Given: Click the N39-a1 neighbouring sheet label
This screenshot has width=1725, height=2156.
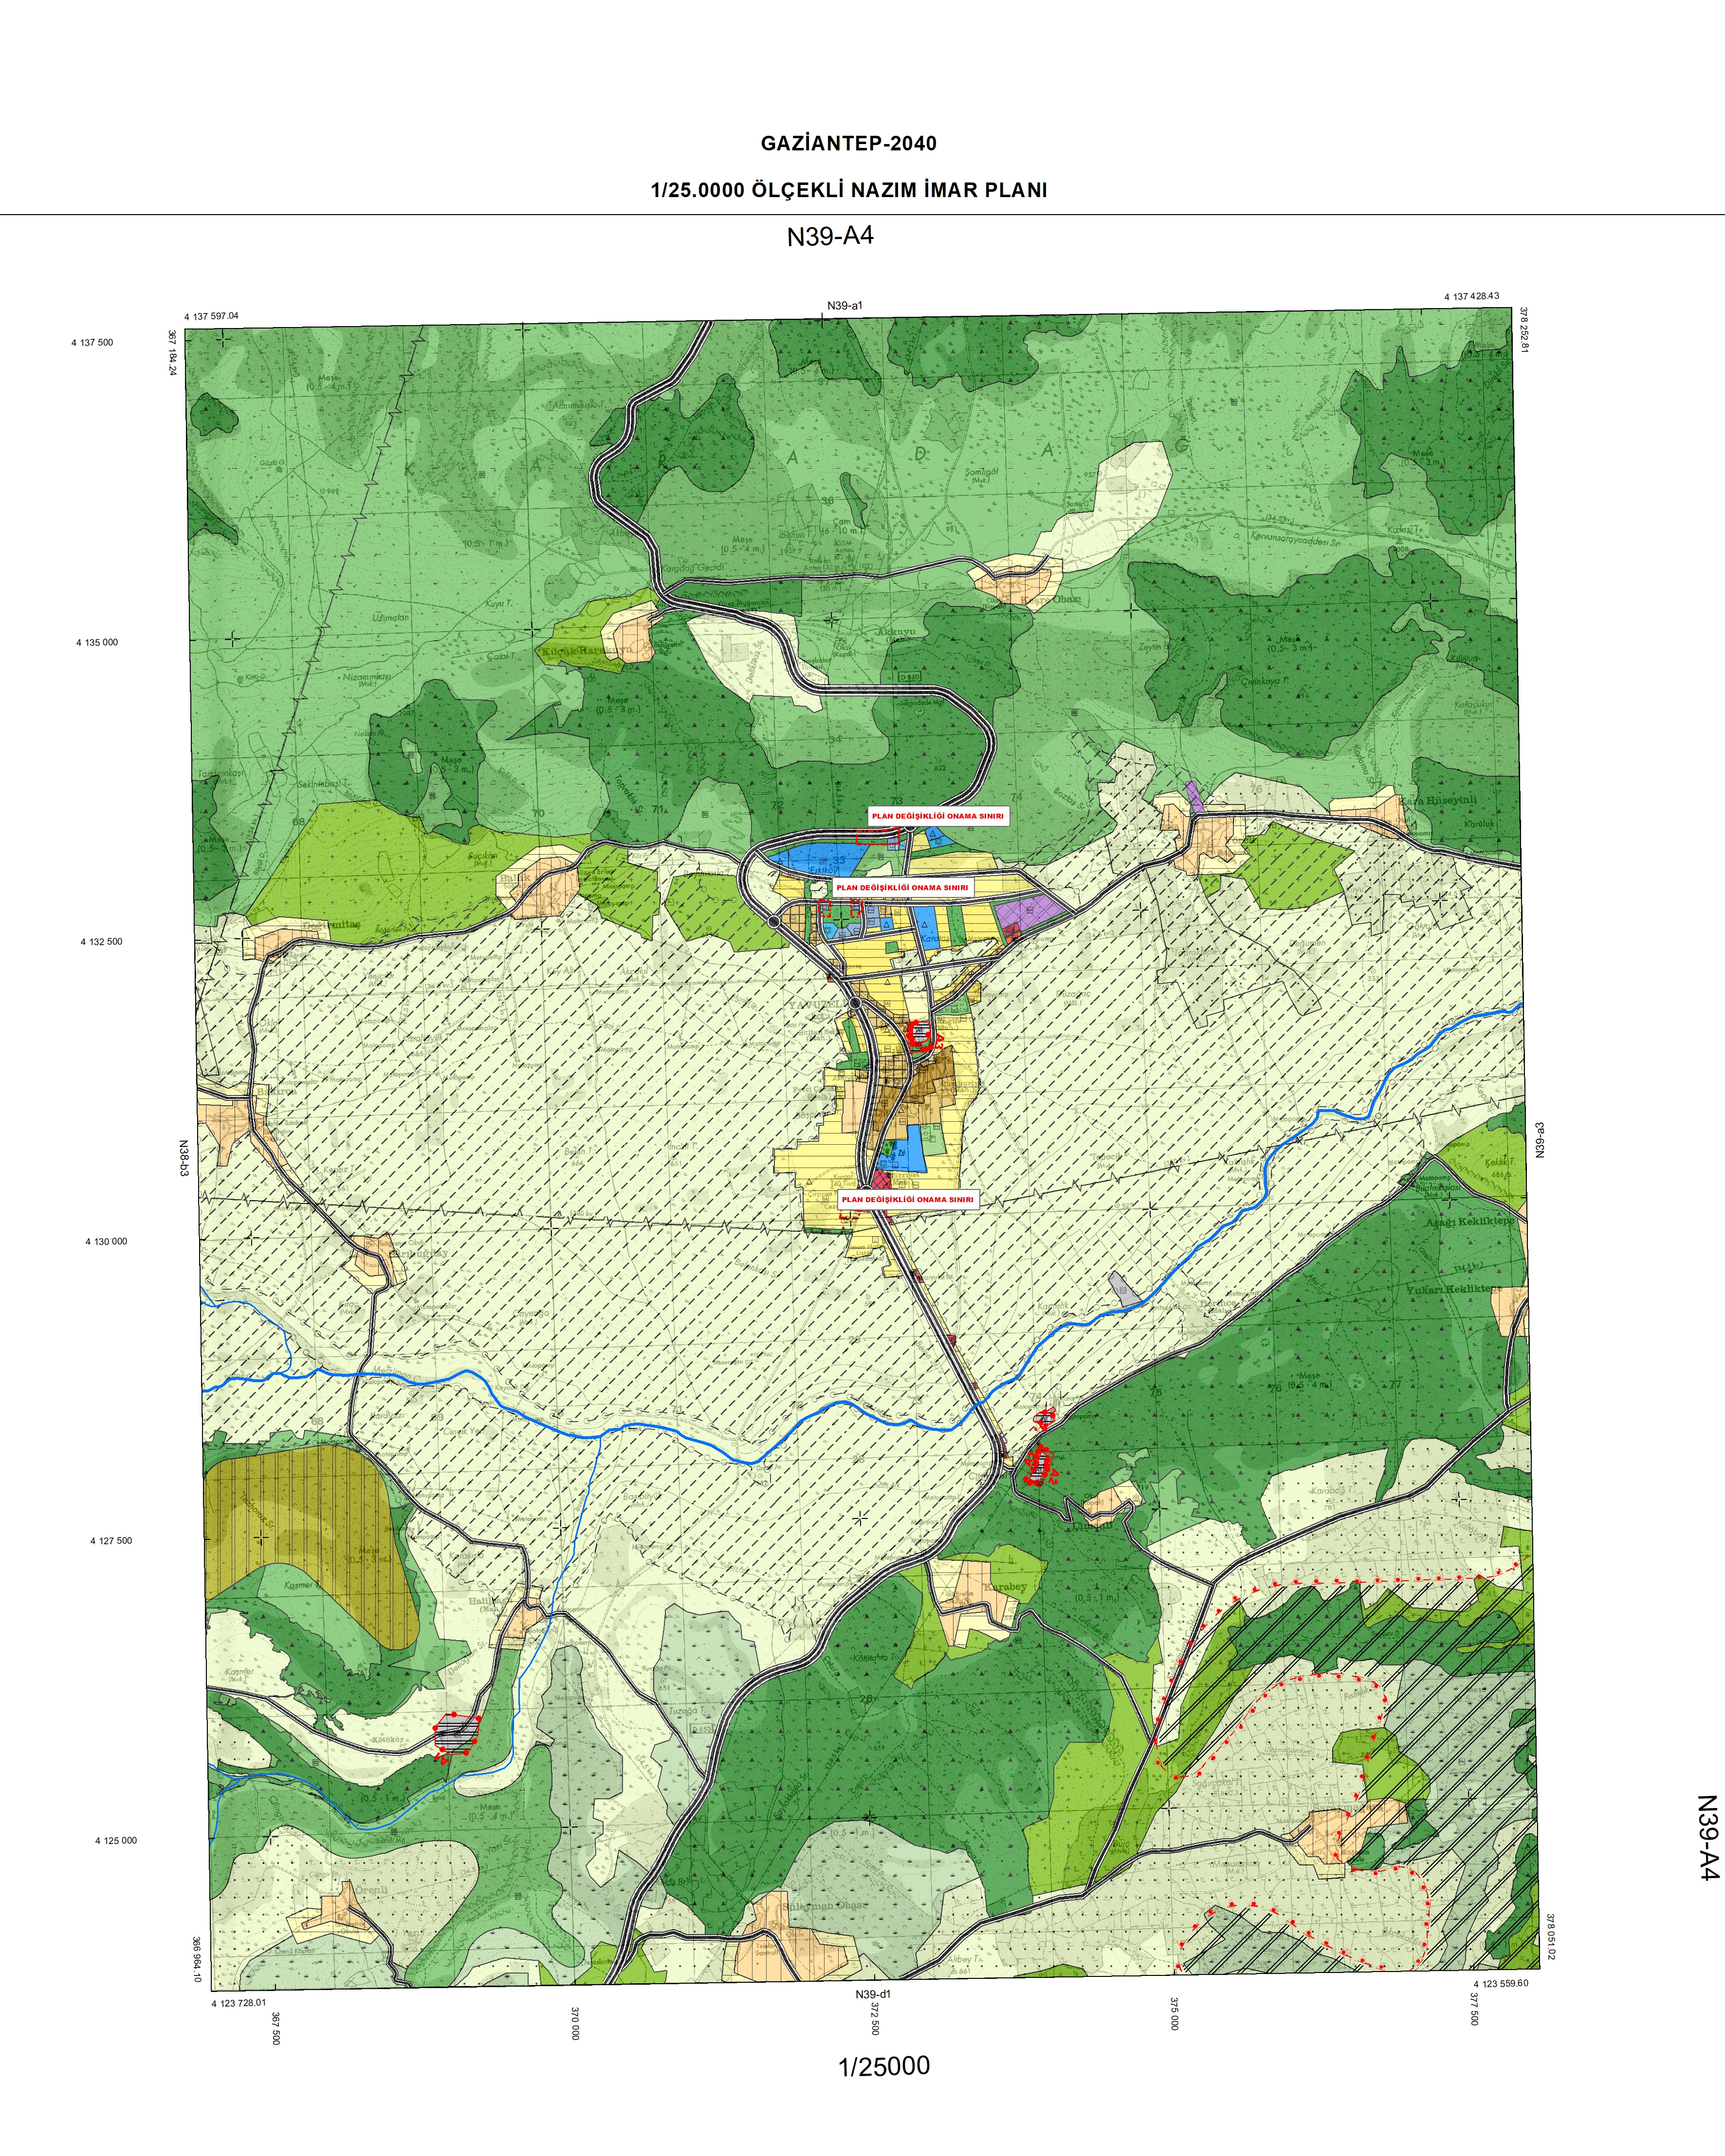Looking at the screenshot, I should (844, 306).
